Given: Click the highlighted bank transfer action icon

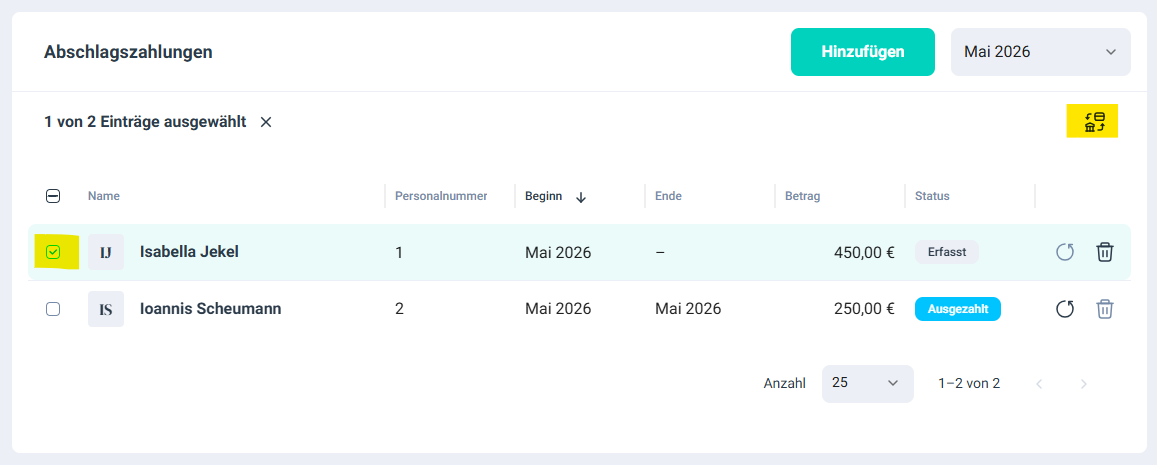Looking at the screenshot, I should coord(1093,122).
